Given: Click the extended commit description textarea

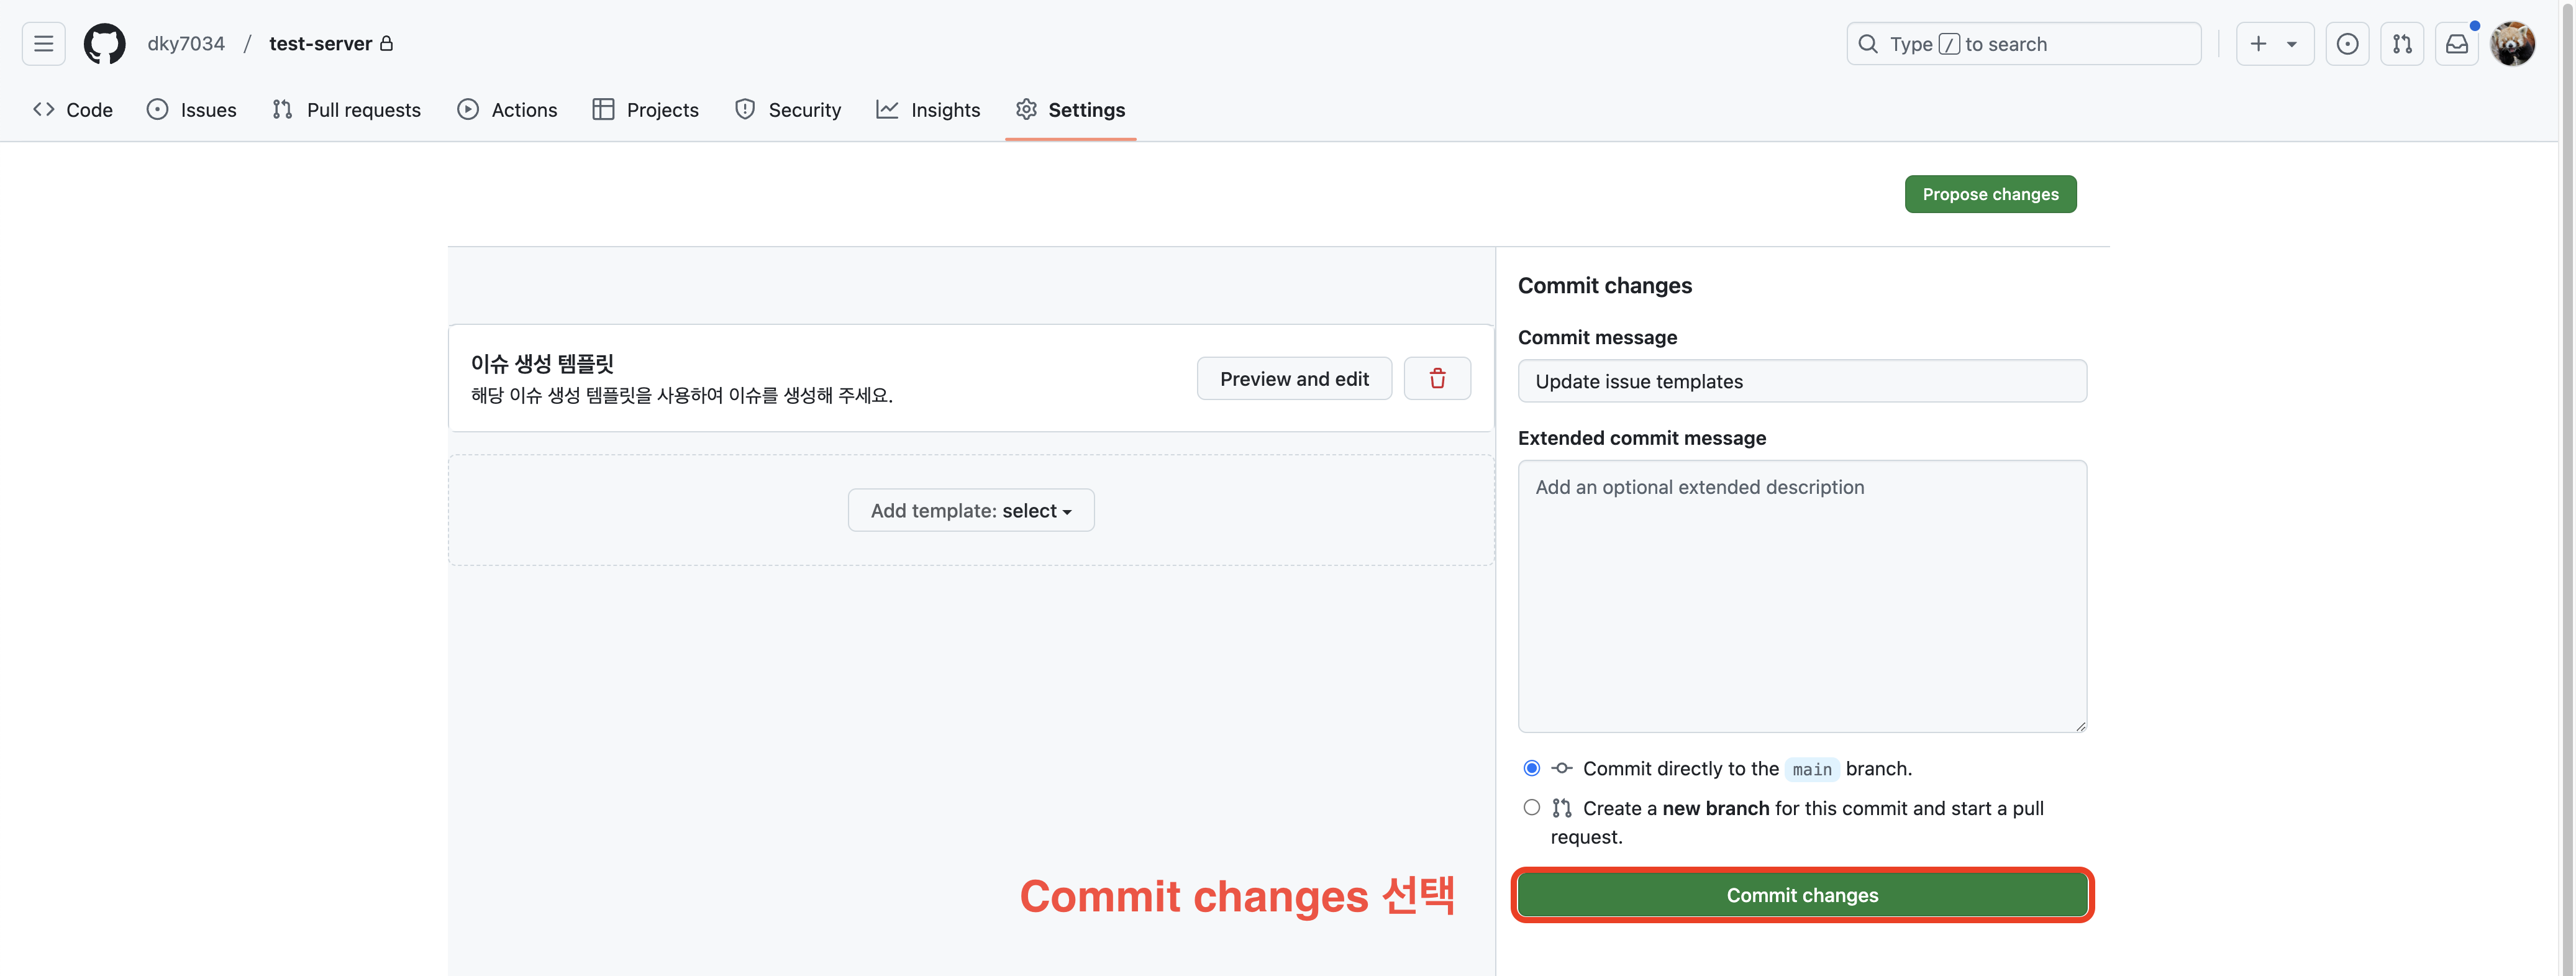Looking at the screenshot, I should (1801, 596).
